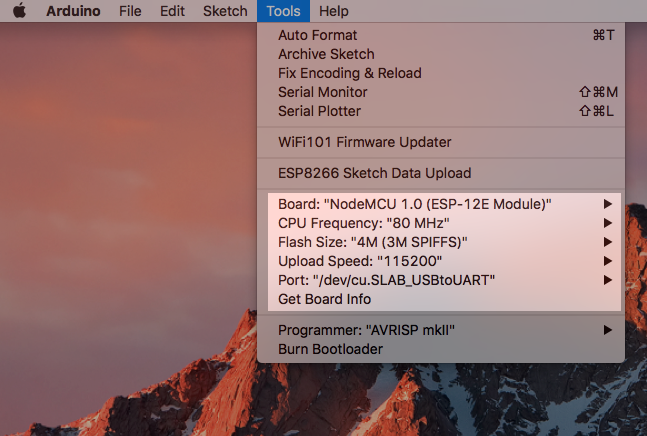
Task: Close the open Tools menu
Action: tap(283, 11)
